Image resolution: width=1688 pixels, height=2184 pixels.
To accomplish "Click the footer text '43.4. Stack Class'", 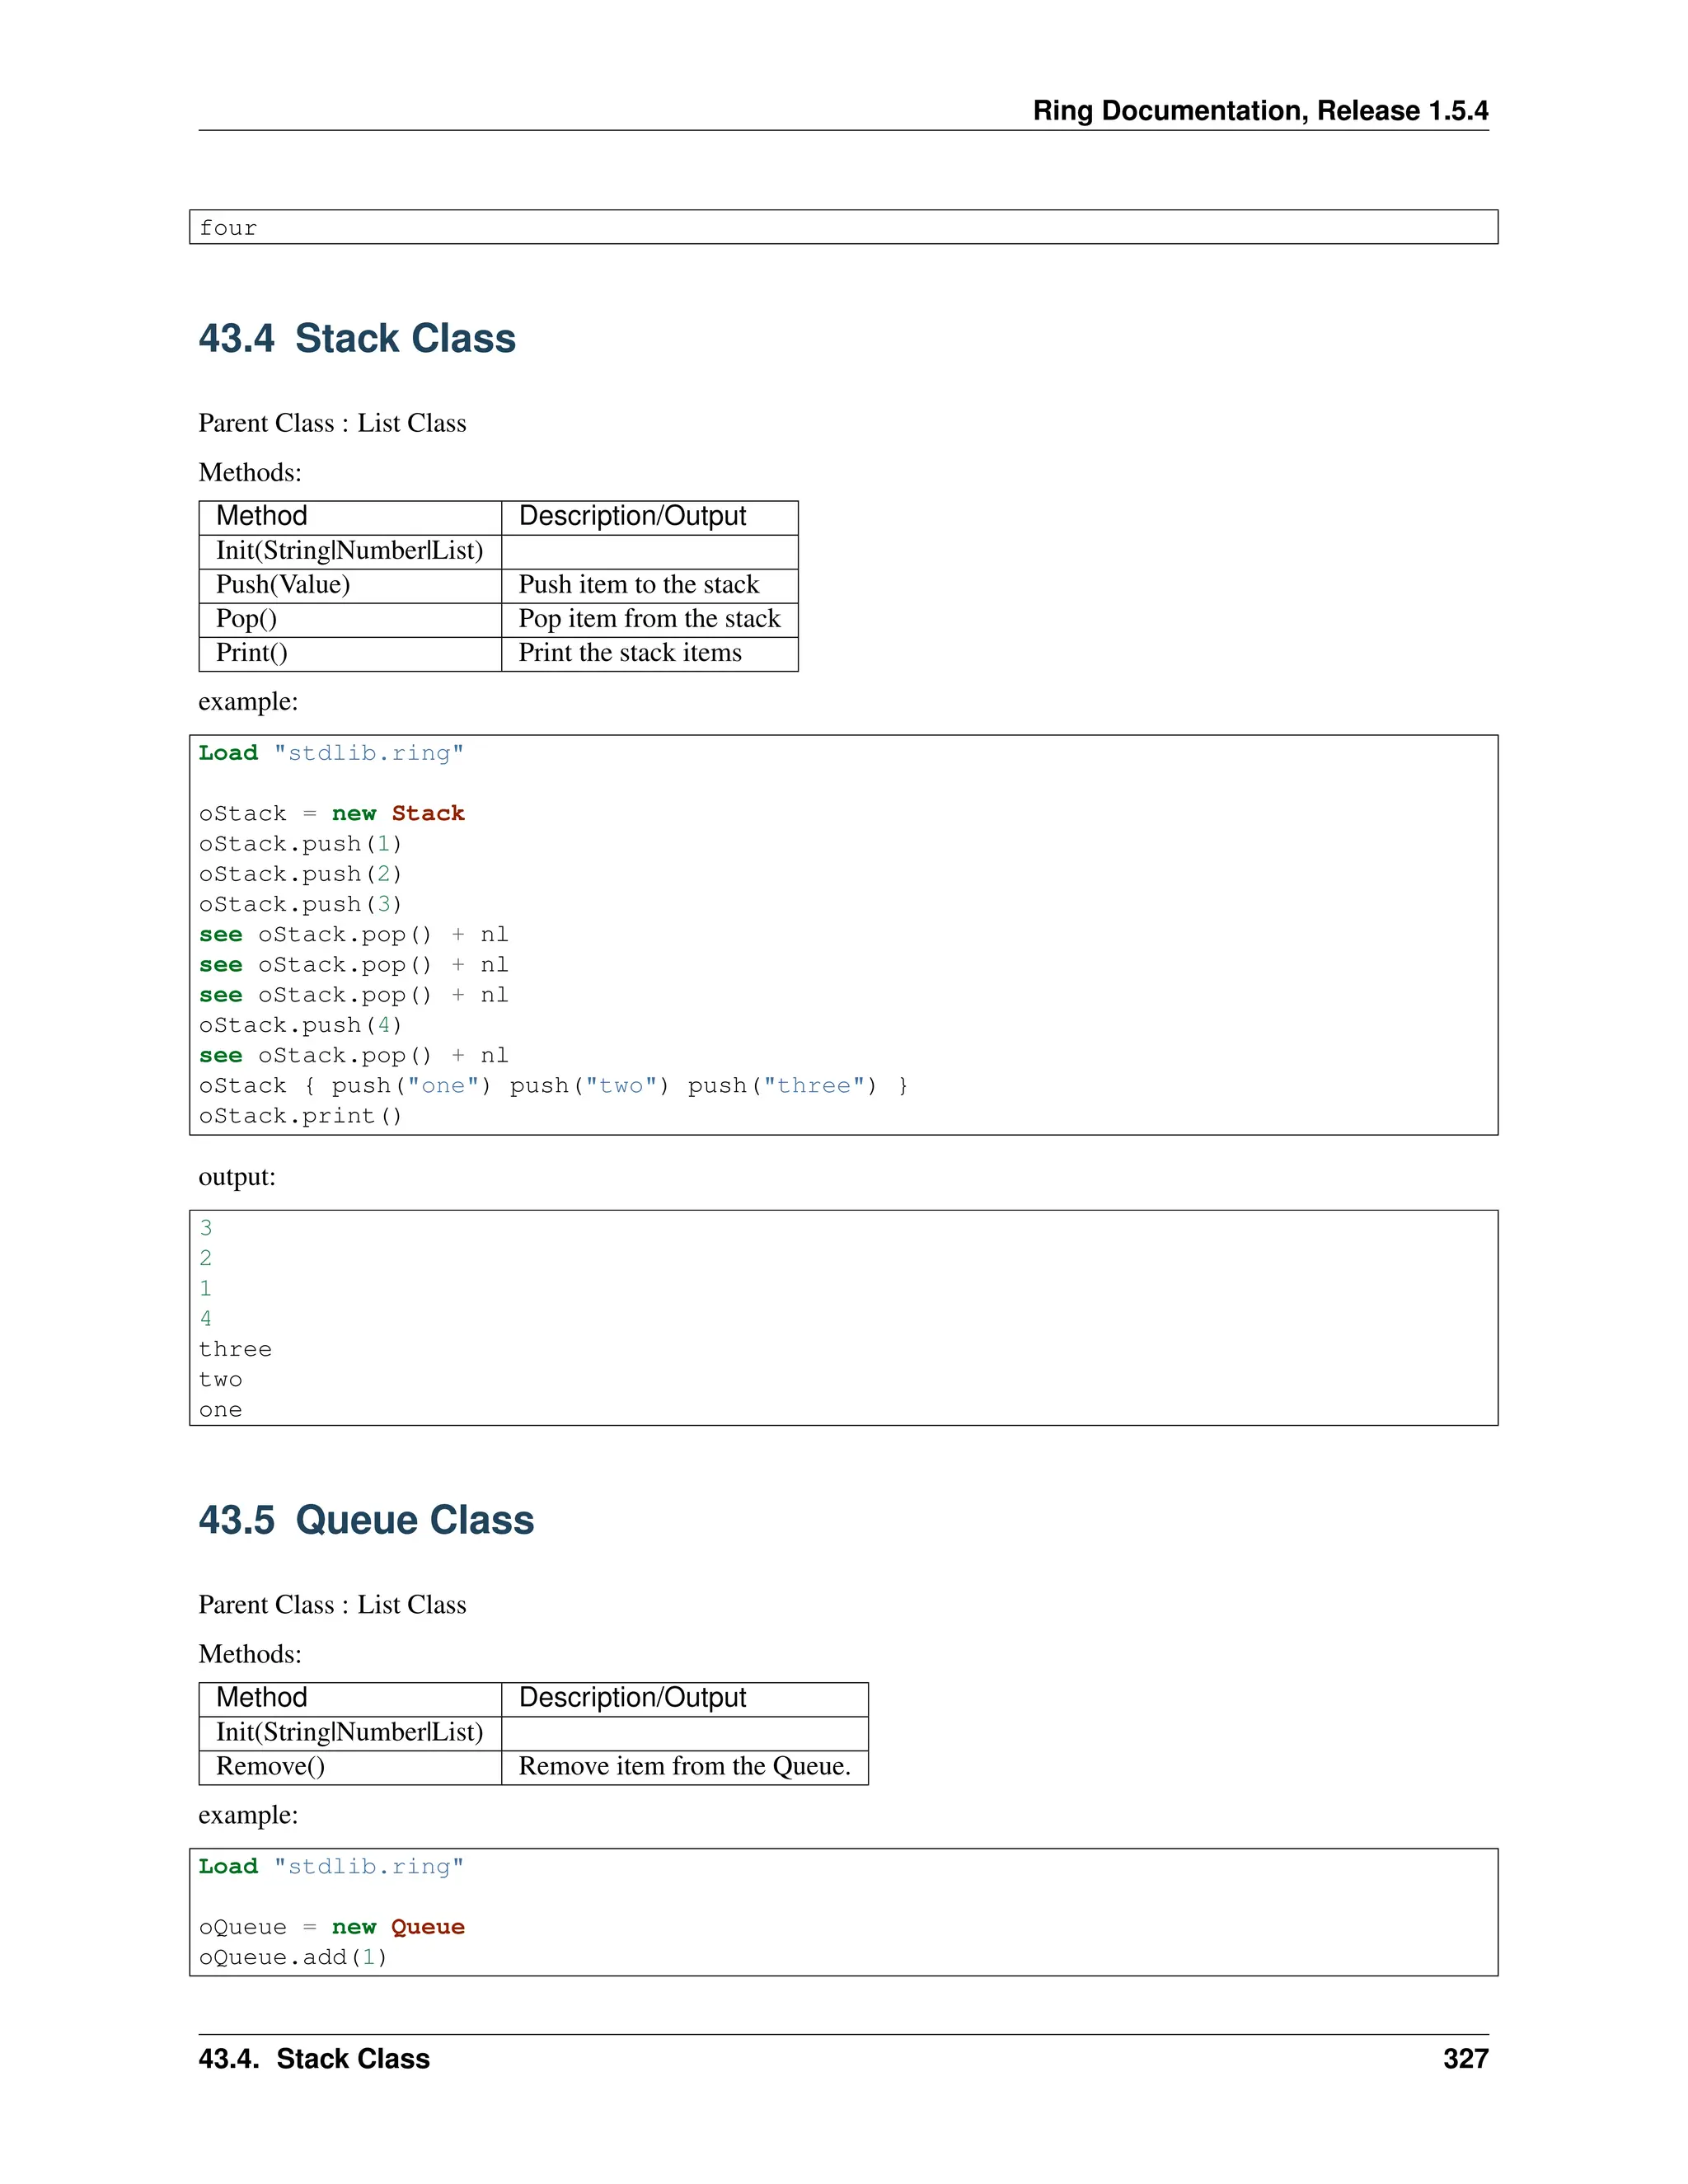I will (314, 2059).
